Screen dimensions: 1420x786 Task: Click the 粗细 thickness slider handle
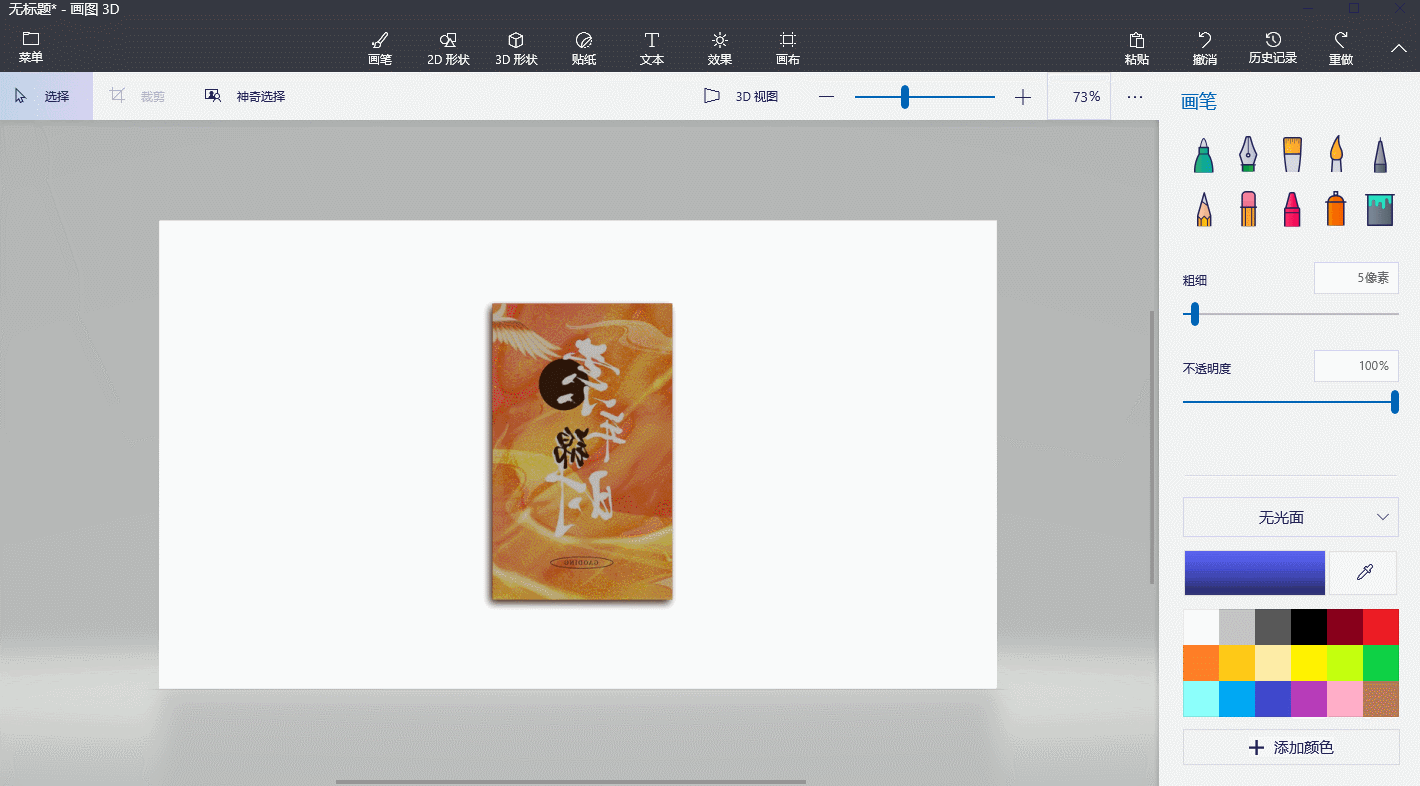(x=1194, y=314)
